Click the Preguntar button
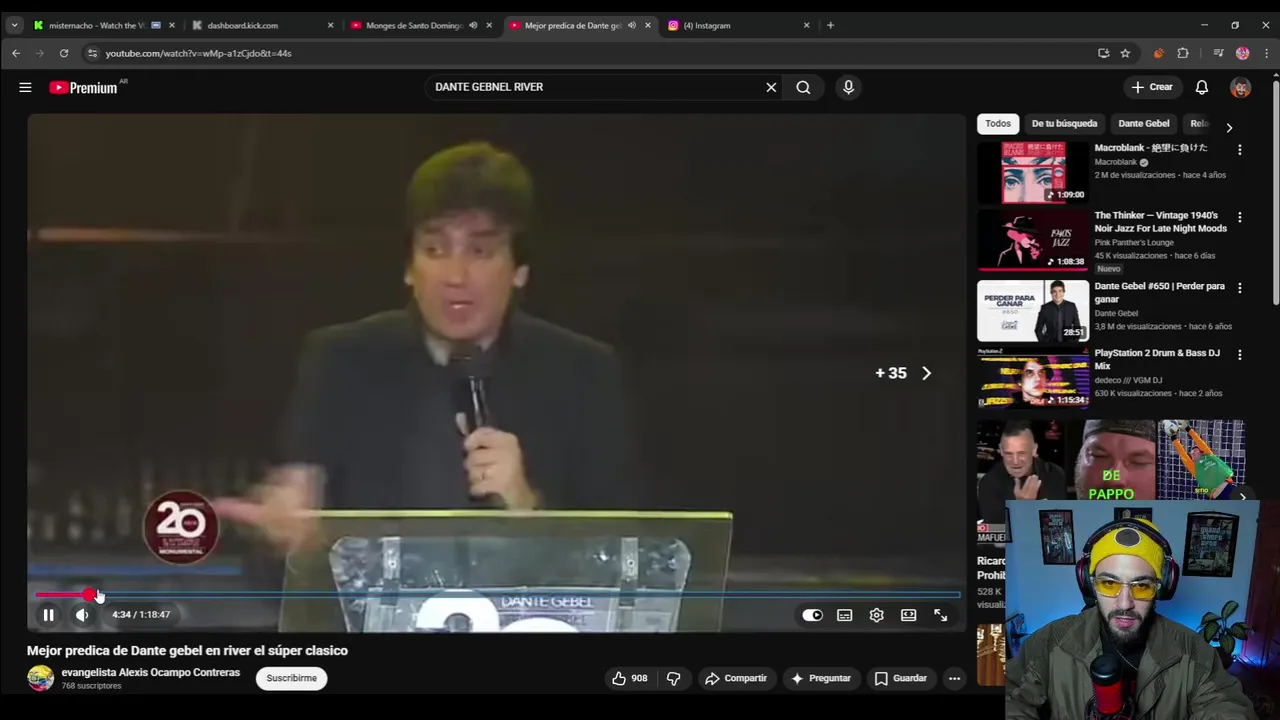The width and height of the screenshot is (1280, 720). click(x=820, y=678)
